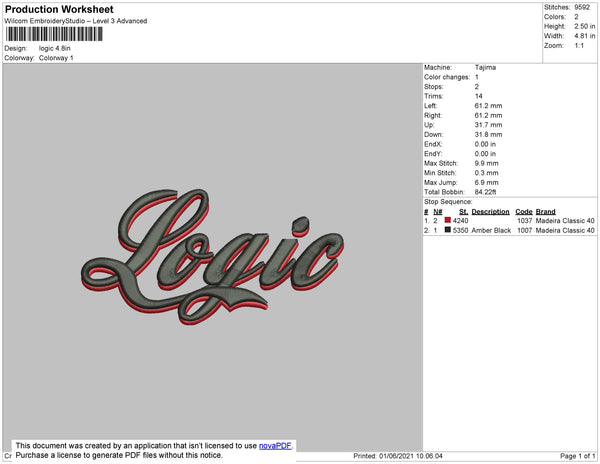
Task: Select the Stitches value 9592
Action: pyautogui.click(x=582, y=7)
